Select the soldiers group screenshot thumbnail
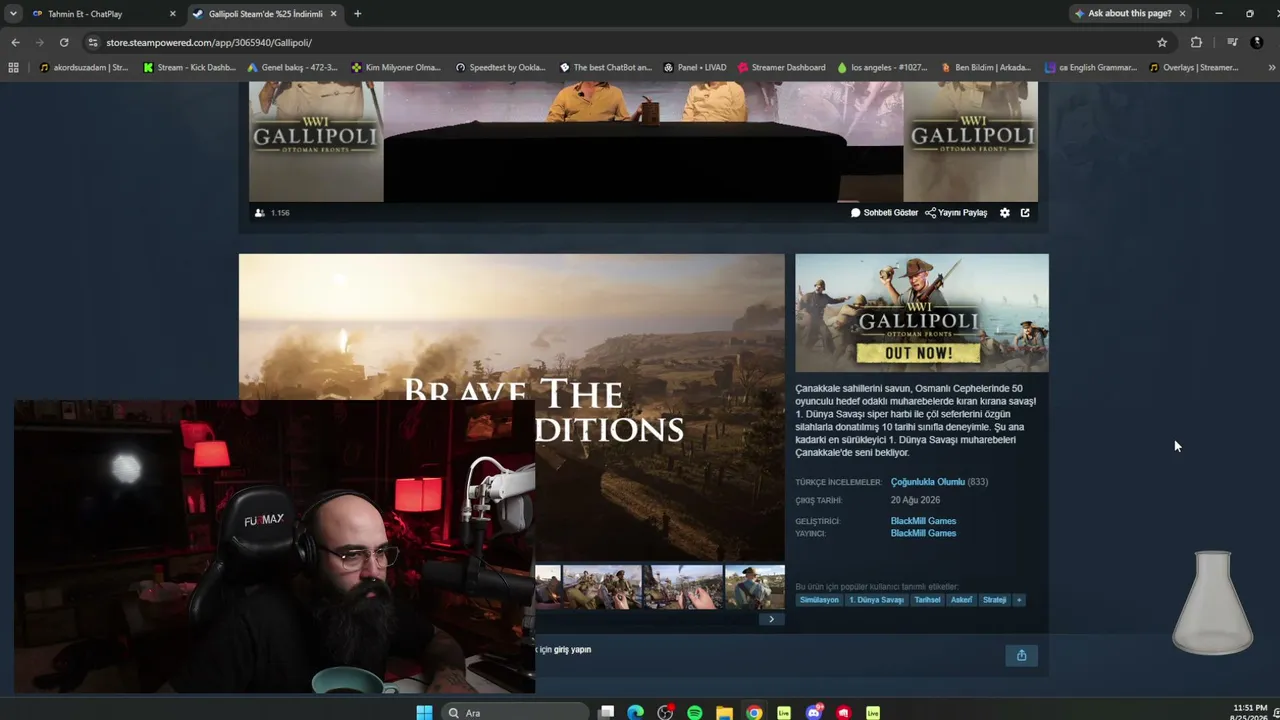This screenshot has width=1280, height=720. tap(602, 587)
